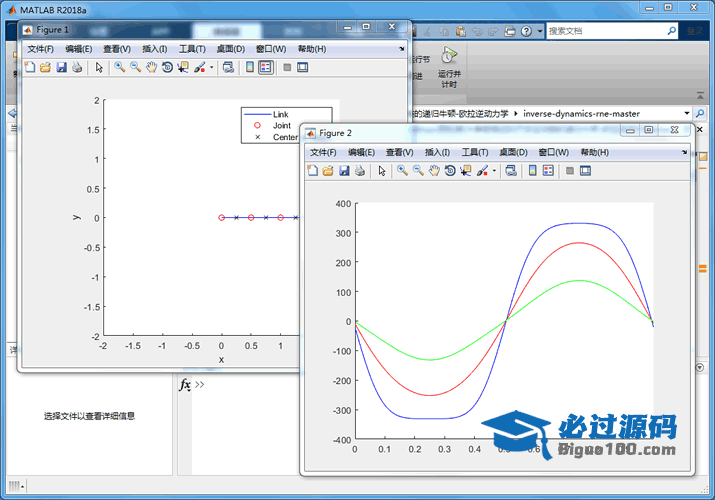
Task: Open 文件(F) menu in Figure 2
Action: pyautogui.click(x=323, y=152)
